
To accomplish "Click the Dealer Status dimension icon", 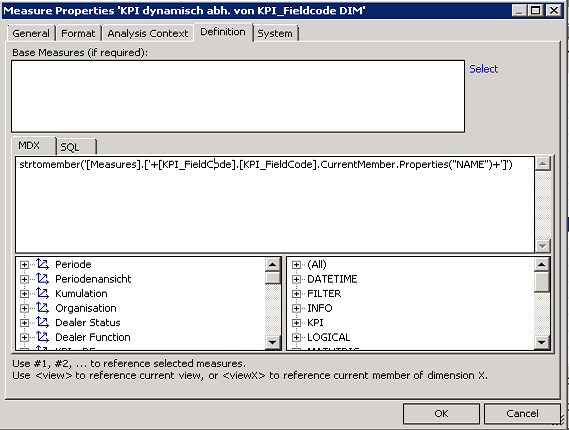I will tap(42, 322).
